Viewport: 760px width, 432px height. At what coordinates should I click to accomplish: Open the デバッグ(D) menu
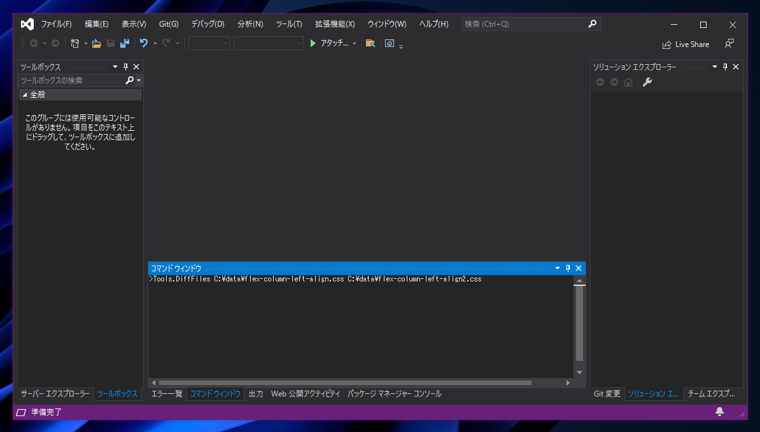pyautogui.click(x=207, y=24)
